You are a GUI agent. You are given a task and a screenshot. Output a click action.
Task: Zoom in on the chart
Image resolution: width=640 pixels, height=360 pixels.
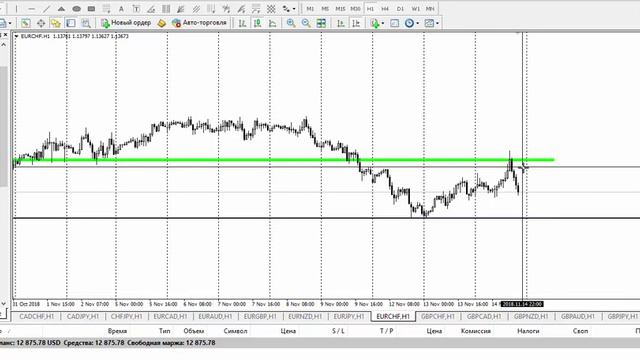pyautogui.click(x=291, y=23)
